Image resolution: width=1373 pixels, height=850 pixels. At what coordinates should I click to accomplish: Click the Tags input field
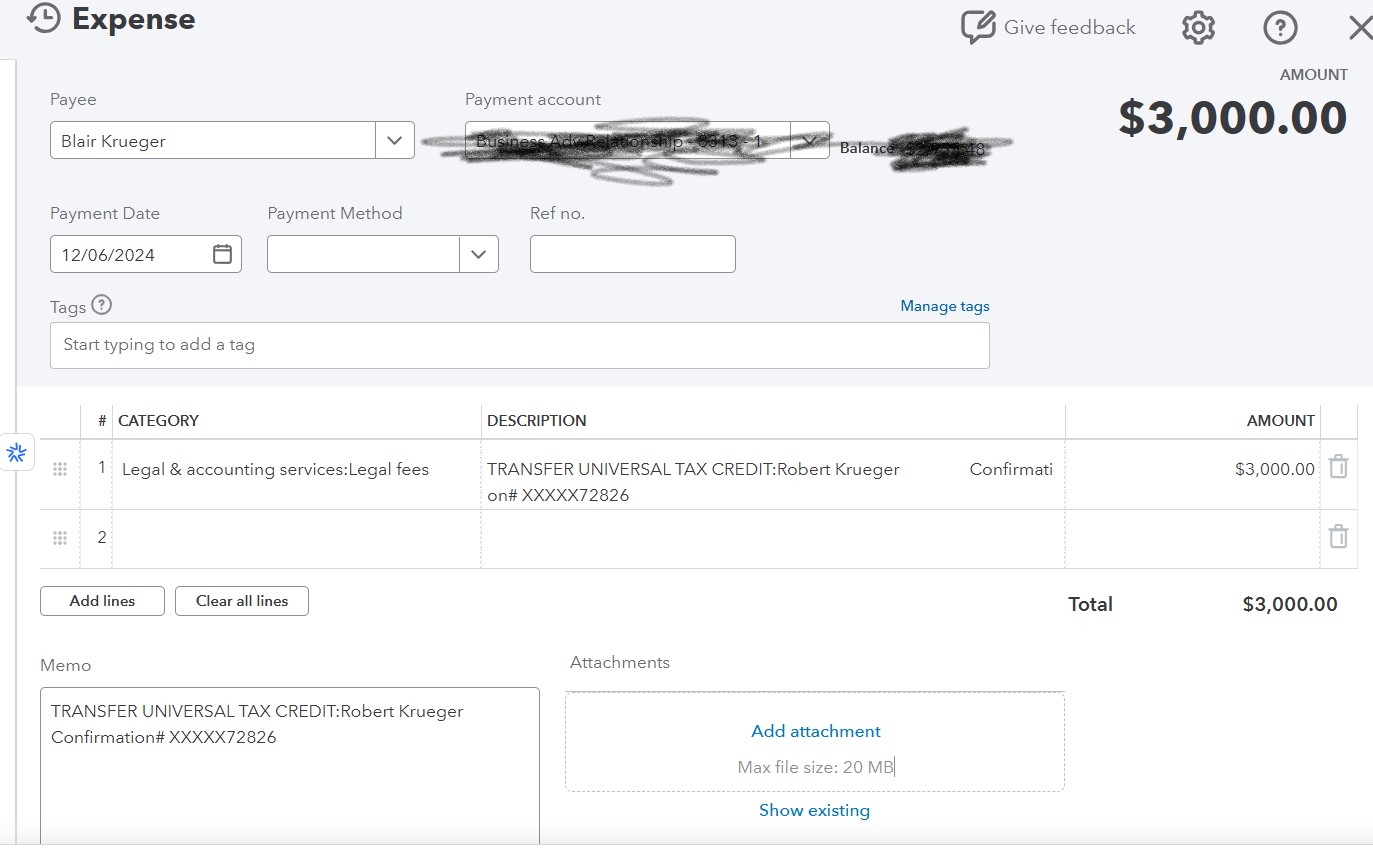click(520, 345)
